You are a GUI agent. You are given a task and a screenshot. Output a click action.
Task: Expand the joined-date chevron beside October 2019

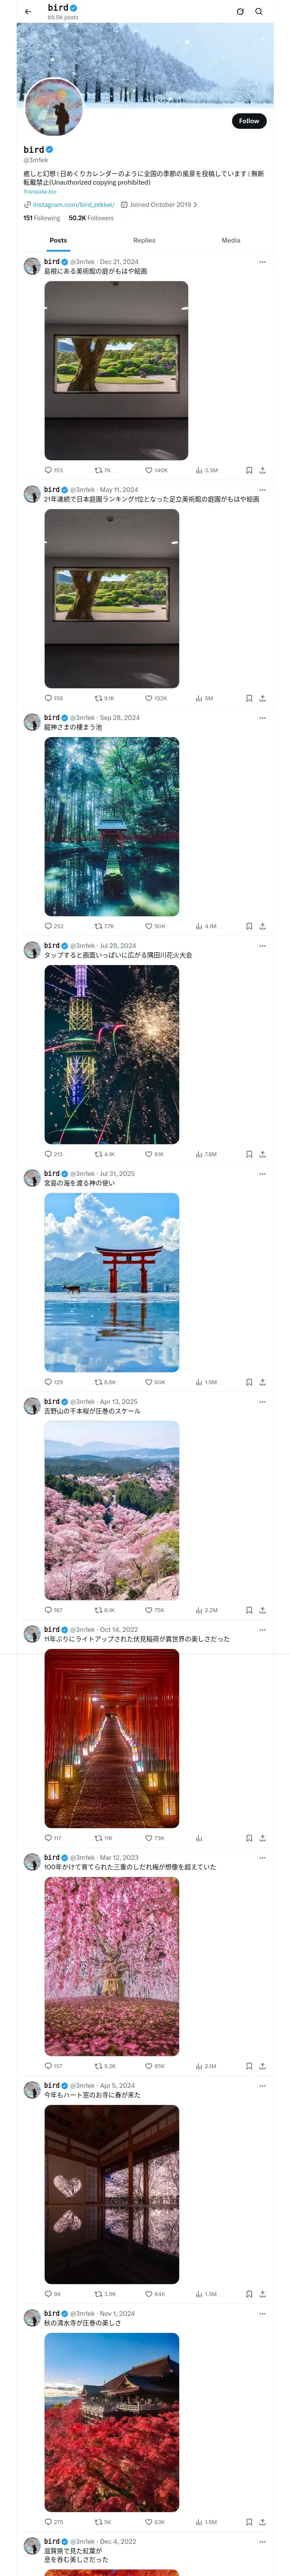coord(195,204)
